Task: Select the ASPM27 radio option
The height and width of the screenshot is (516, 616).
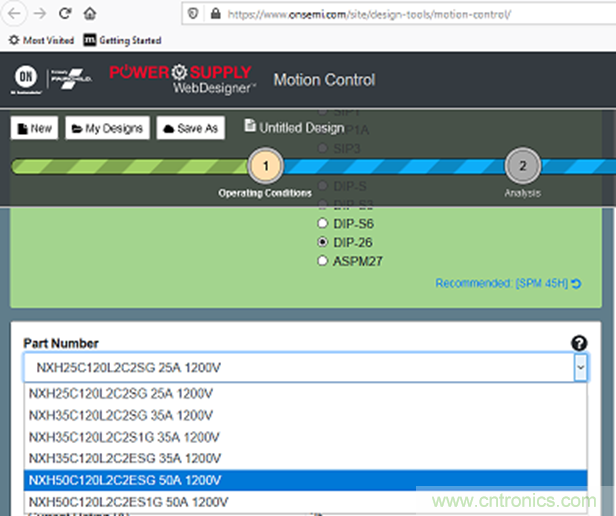Action: click(323, 261)
